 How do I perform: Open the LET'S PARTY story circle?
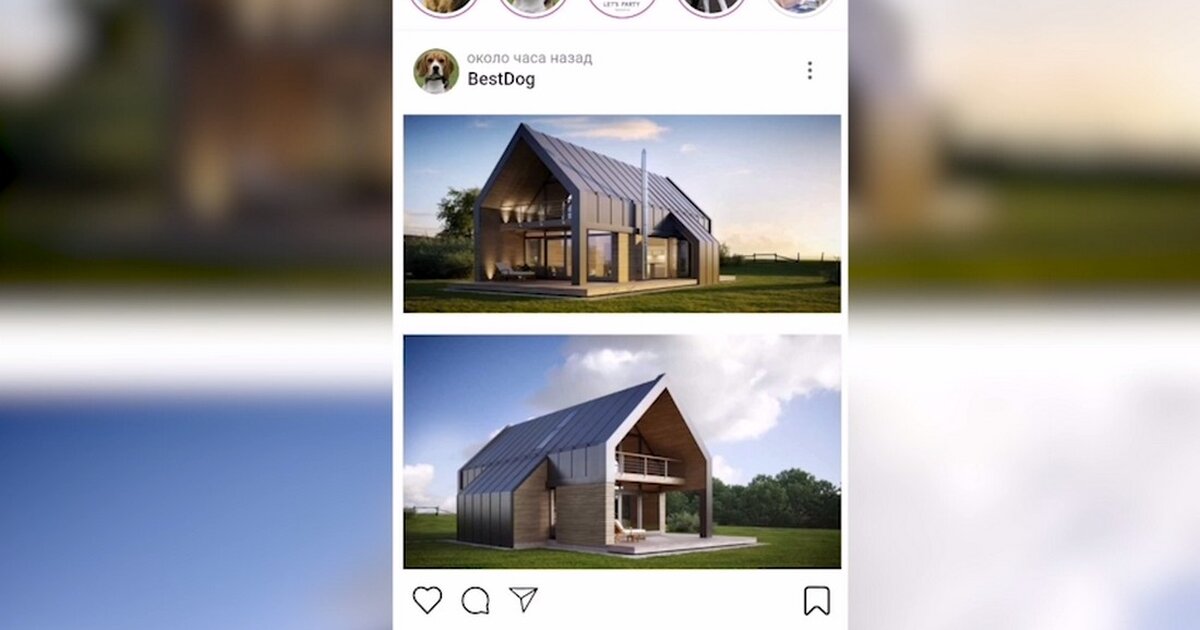622,5
